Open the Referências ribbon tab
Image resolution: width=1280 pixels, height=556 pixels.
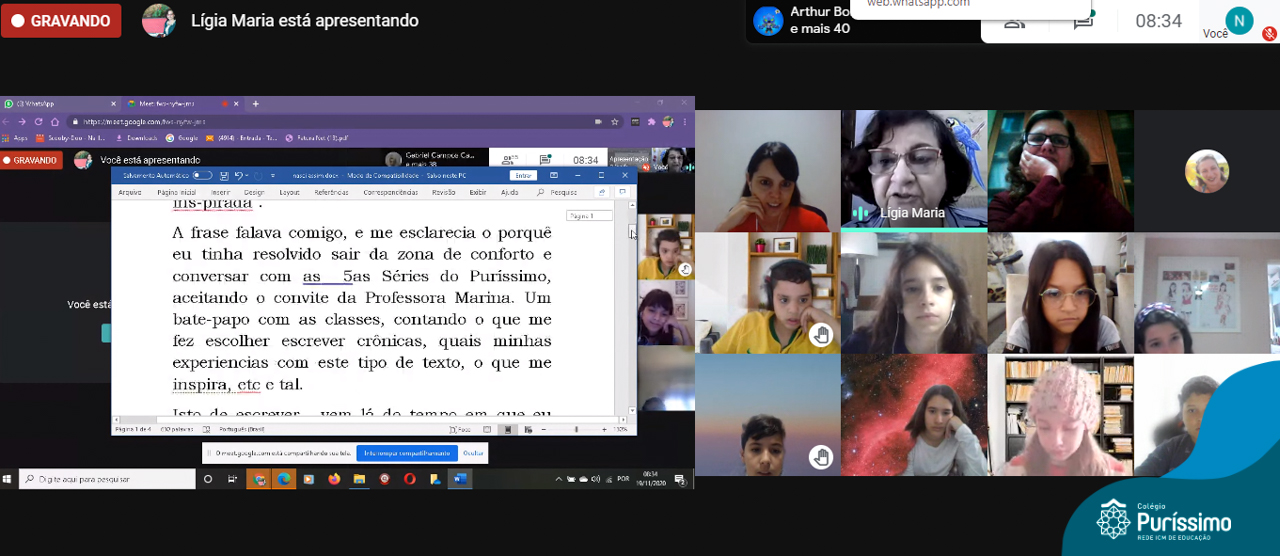(x=331, y=192)
